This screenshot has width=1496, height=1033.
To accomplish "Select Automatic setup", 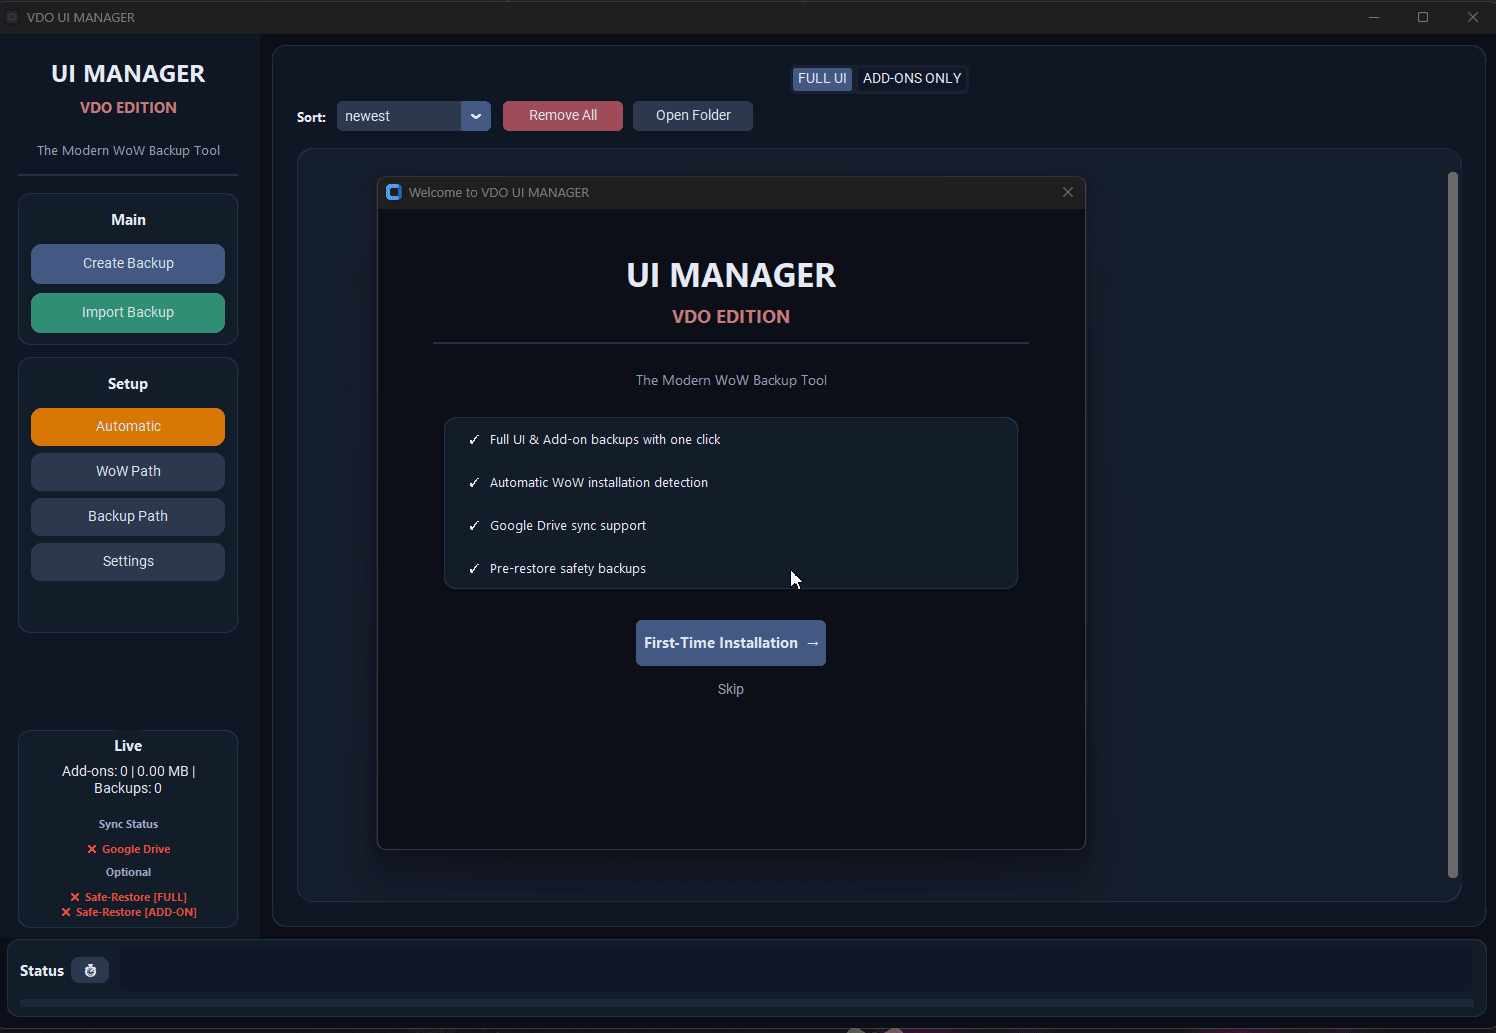I will 128,426.
